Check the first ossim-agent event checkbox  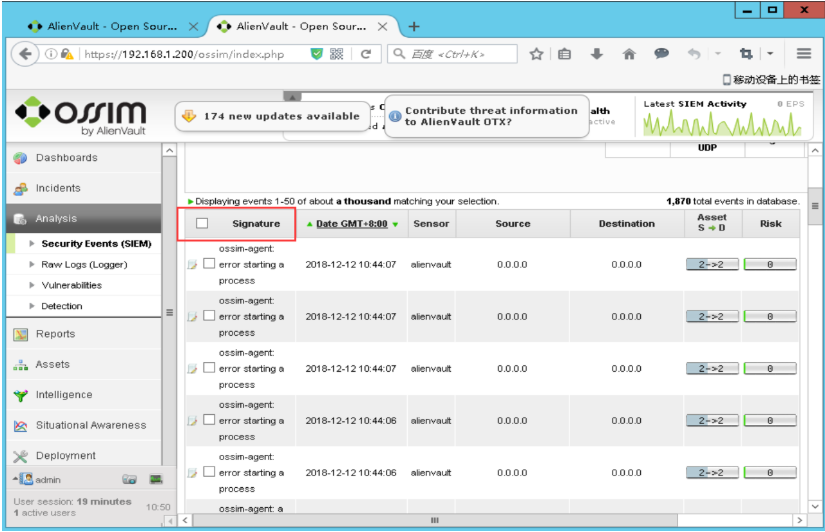click(209, 263)
